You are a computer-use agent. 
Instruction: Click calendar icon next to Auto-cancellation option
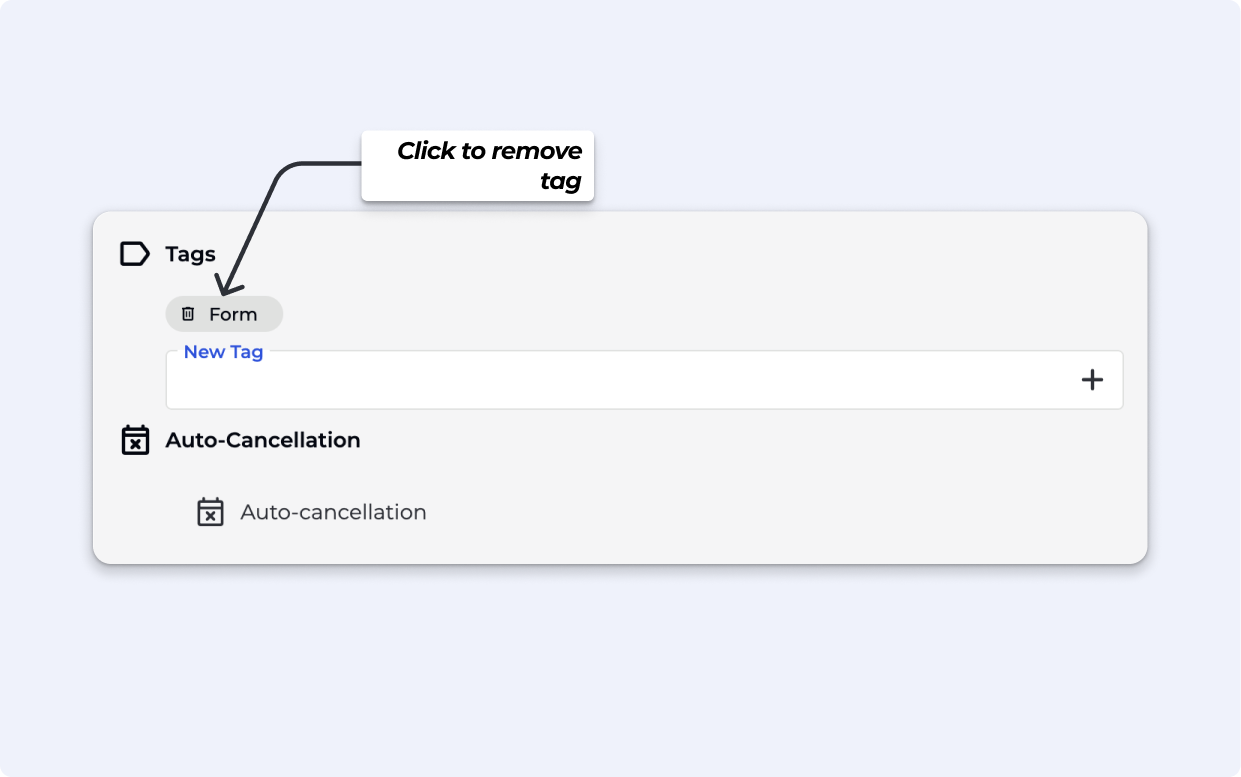click(210, 512)
